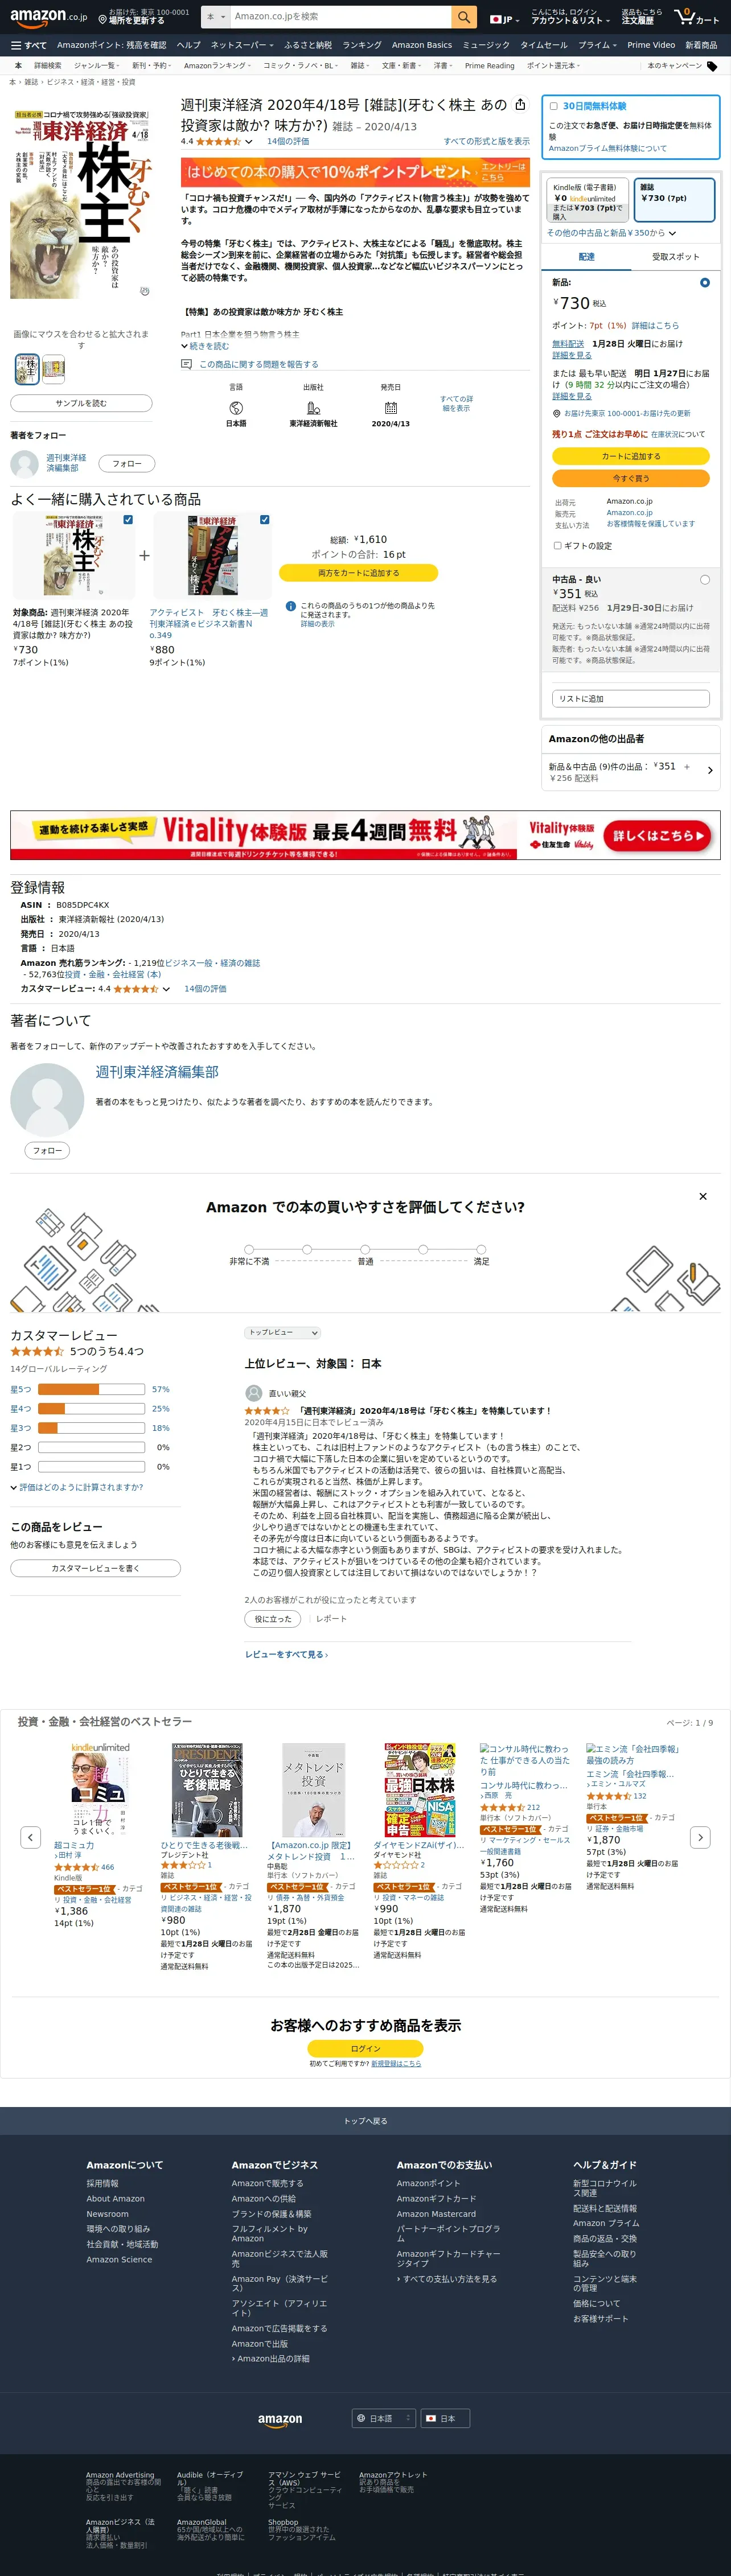The image size is (731, 2576).
Task: Click the author avatar beside フォロー button
Action: click(24, 464)
